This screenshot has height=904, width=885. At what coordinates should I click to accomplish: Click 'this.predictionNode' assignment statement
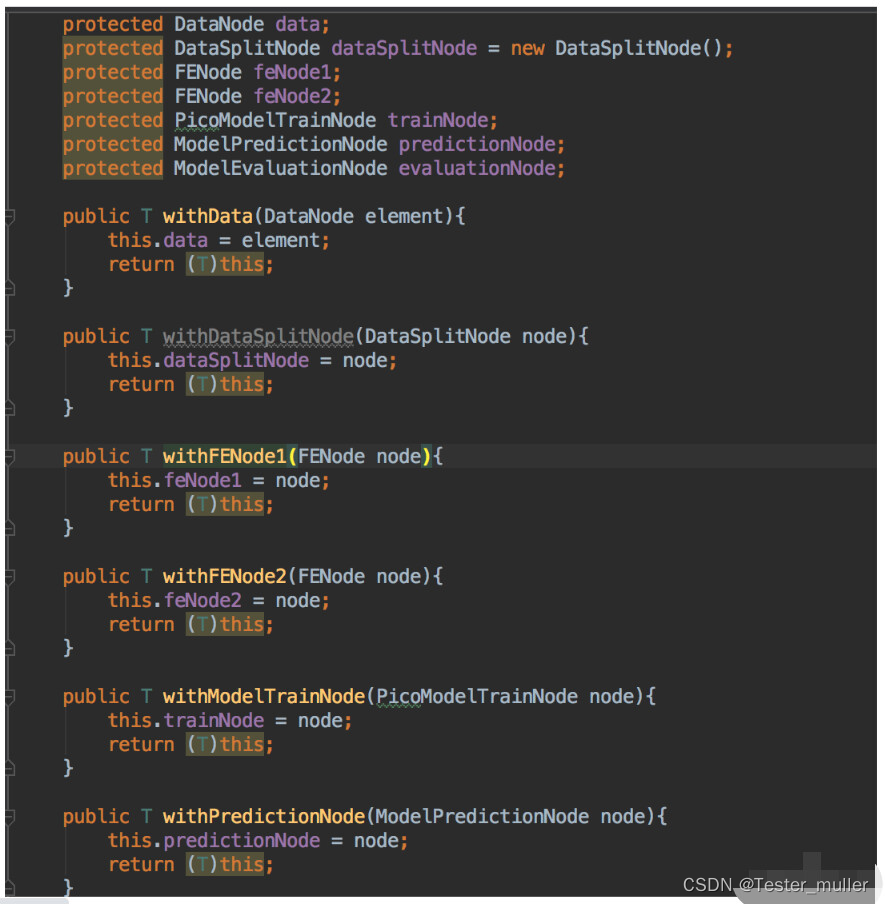214,840
